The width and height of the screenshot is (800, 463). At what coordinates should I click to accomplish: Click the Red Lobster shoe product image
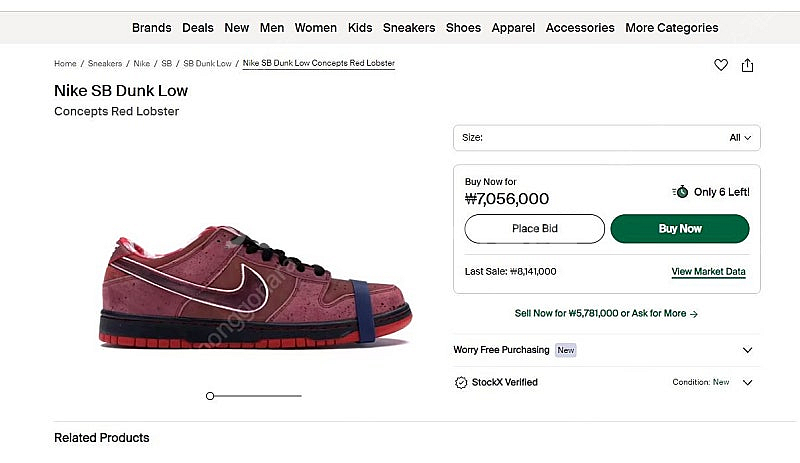tap(255, 287)
